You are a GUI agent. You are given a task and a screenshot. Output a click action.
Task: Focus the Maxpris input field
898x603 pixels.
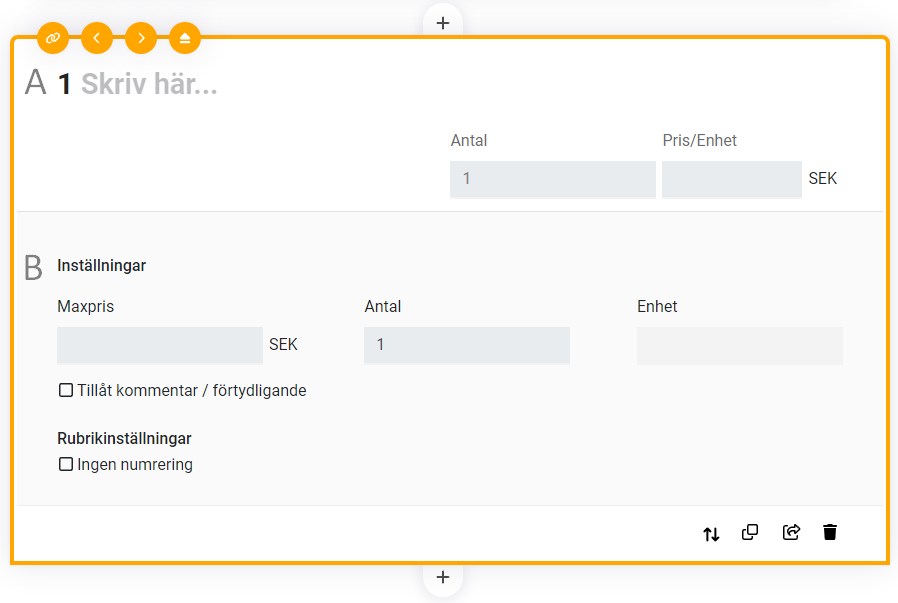click(x=160, y=345)
